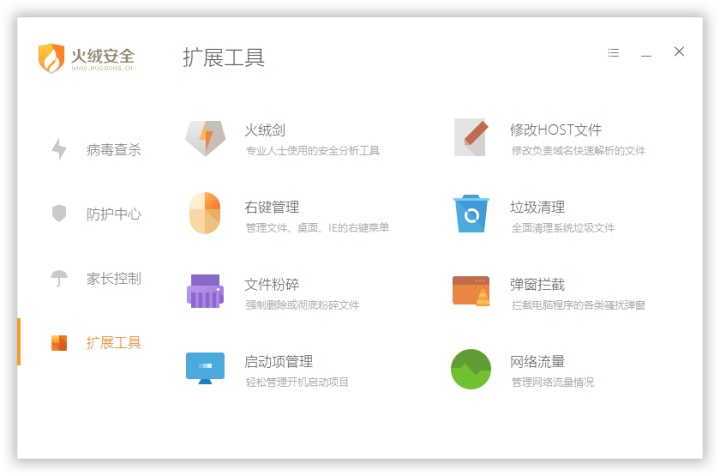Click the 右键管理 title

[x=271, y=207]
